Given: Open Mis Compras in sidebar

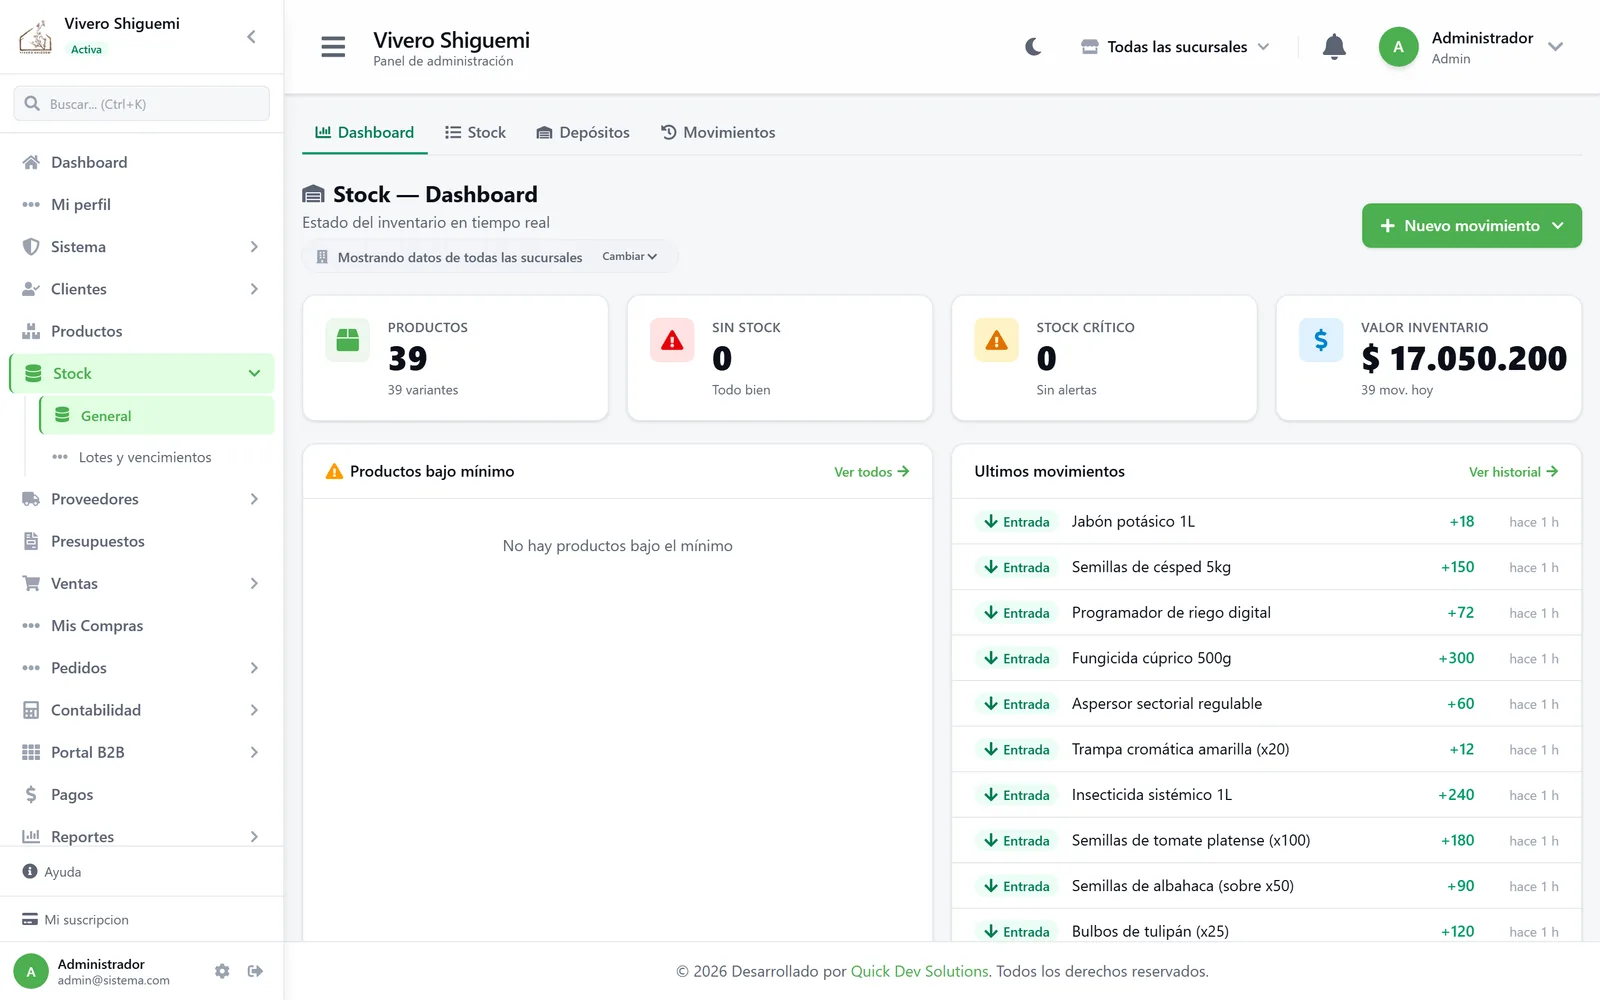Looking at the screenshot, I should (141, 626).
